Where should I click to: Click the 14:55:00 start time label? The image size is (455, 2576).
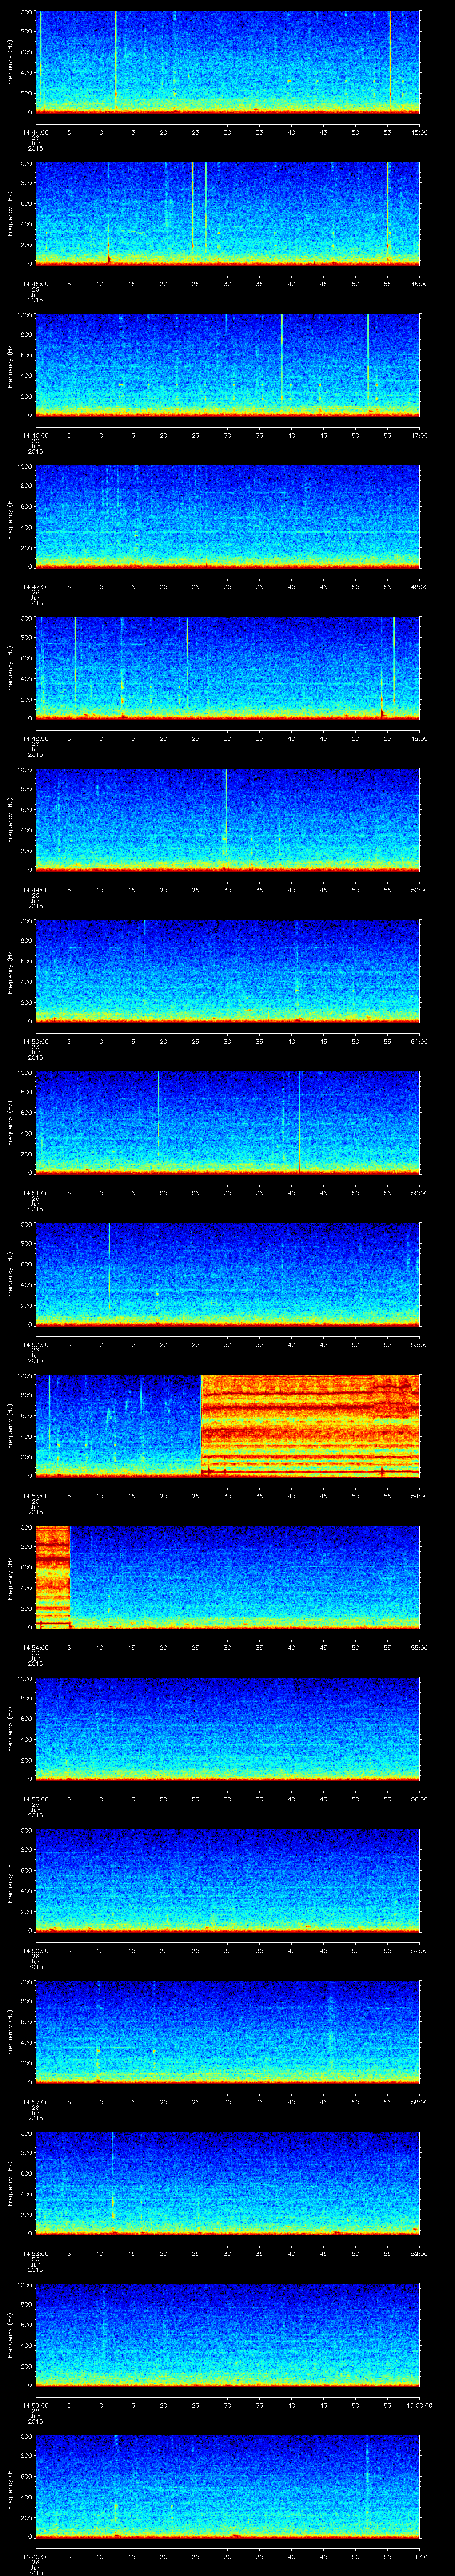35,1799
